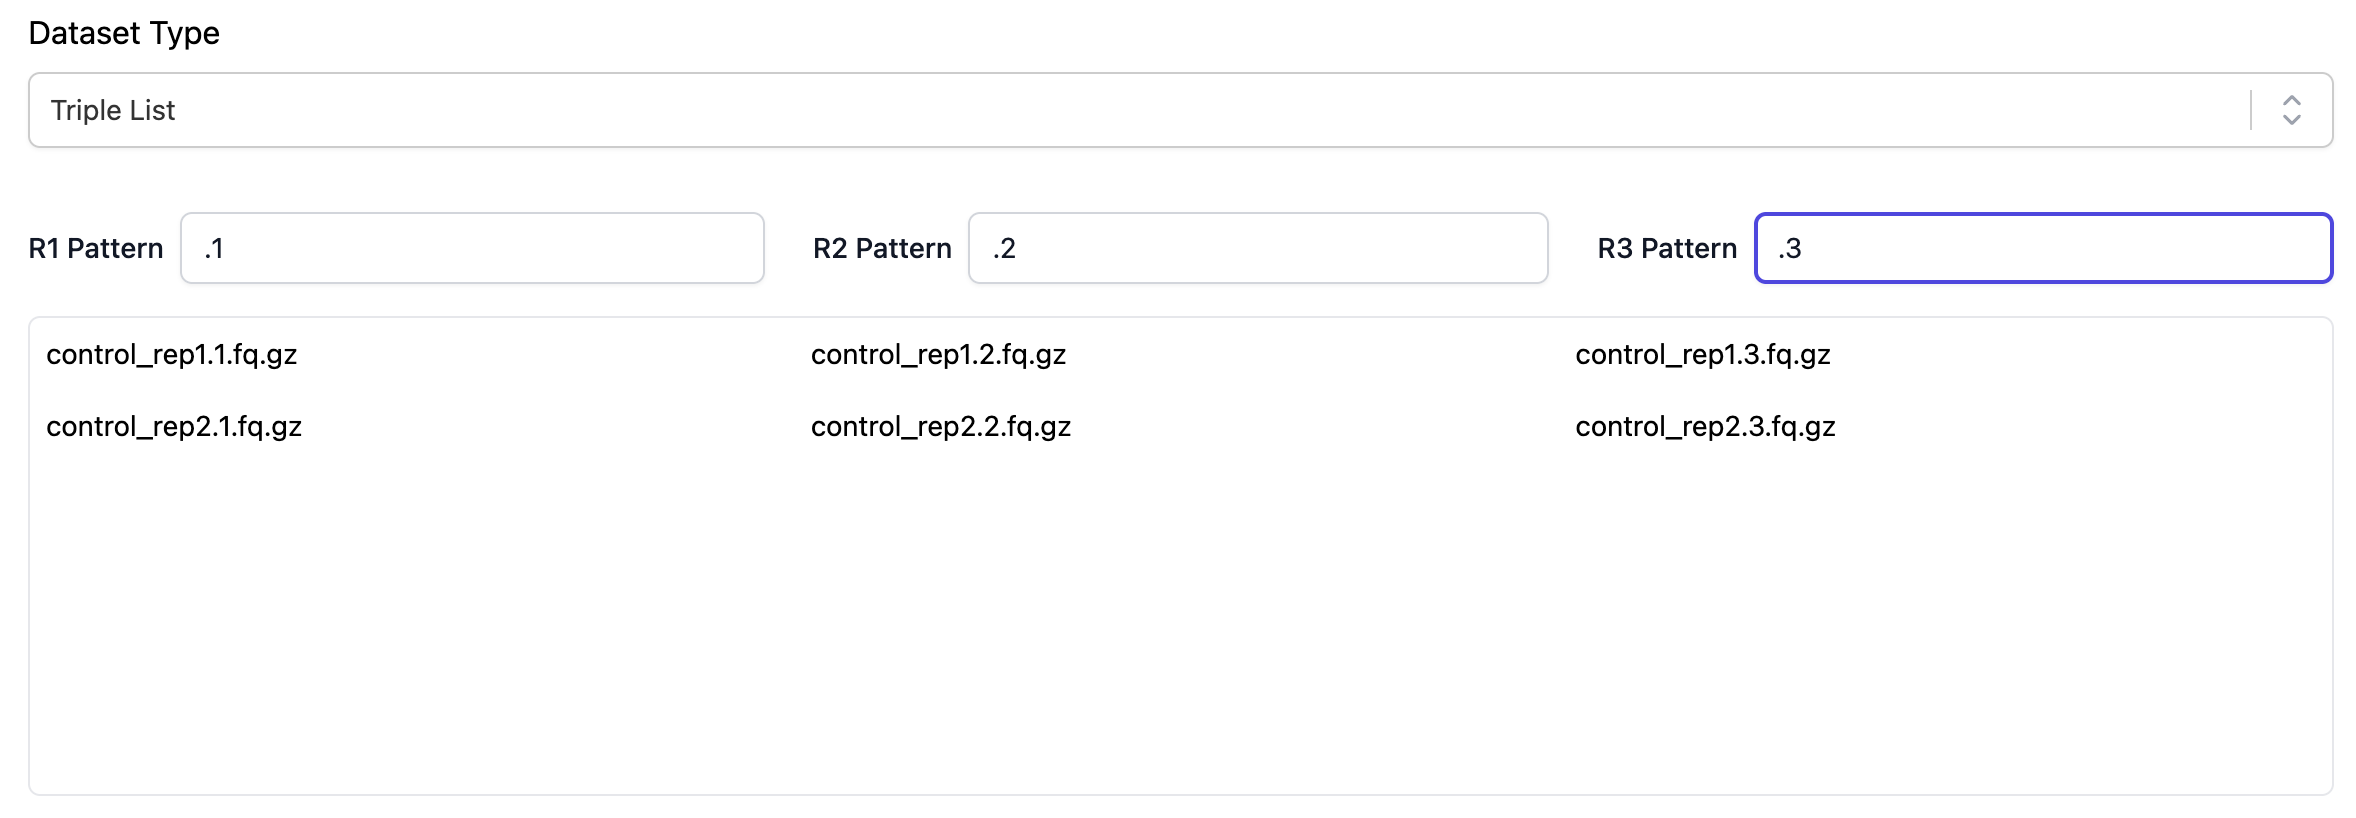Open the Triple List dropdown
2356x818 pixels.
[1180, 110]
